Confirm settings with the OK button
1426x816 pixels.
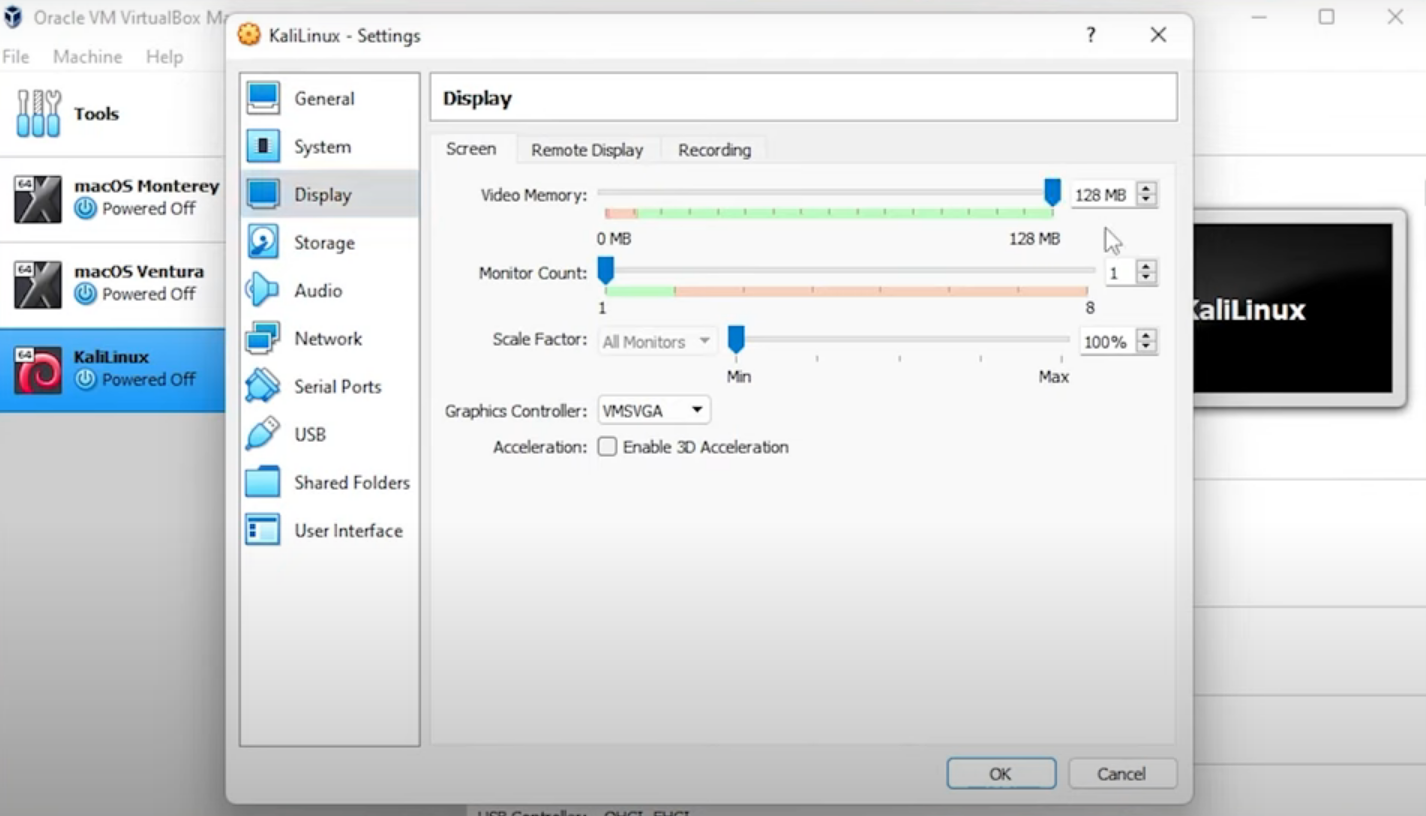(x=1001, y=773)
